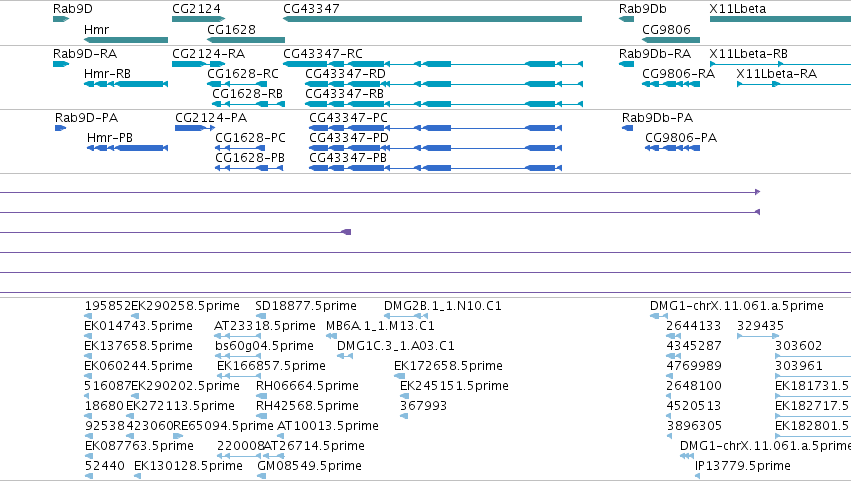Select EST MB6A.1_1.M13.C1

click(380, 326)
